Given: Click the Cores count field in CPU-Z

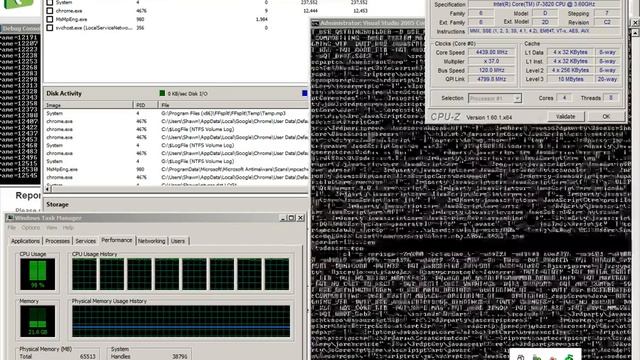Looking at the screenshot, I should [564, 98].
